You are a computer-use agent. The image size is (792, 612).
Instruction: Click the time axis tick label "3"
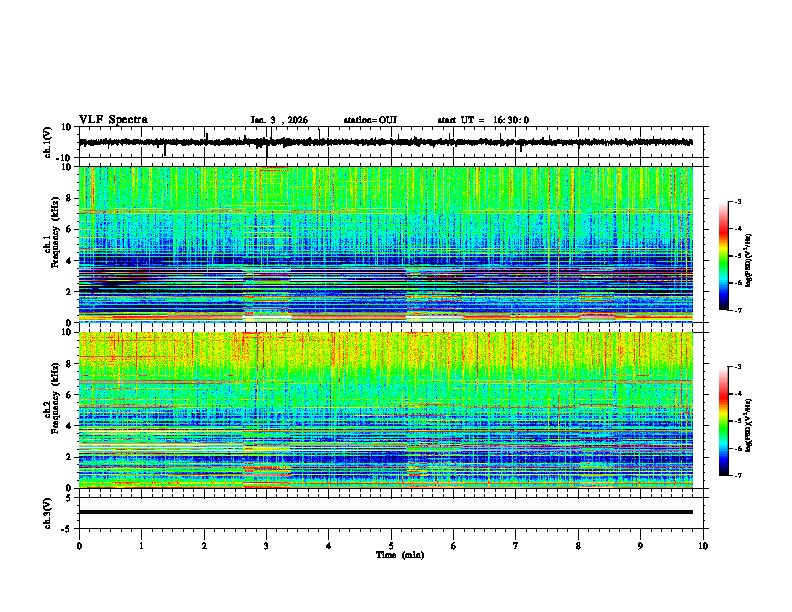(x=266, y=546)
